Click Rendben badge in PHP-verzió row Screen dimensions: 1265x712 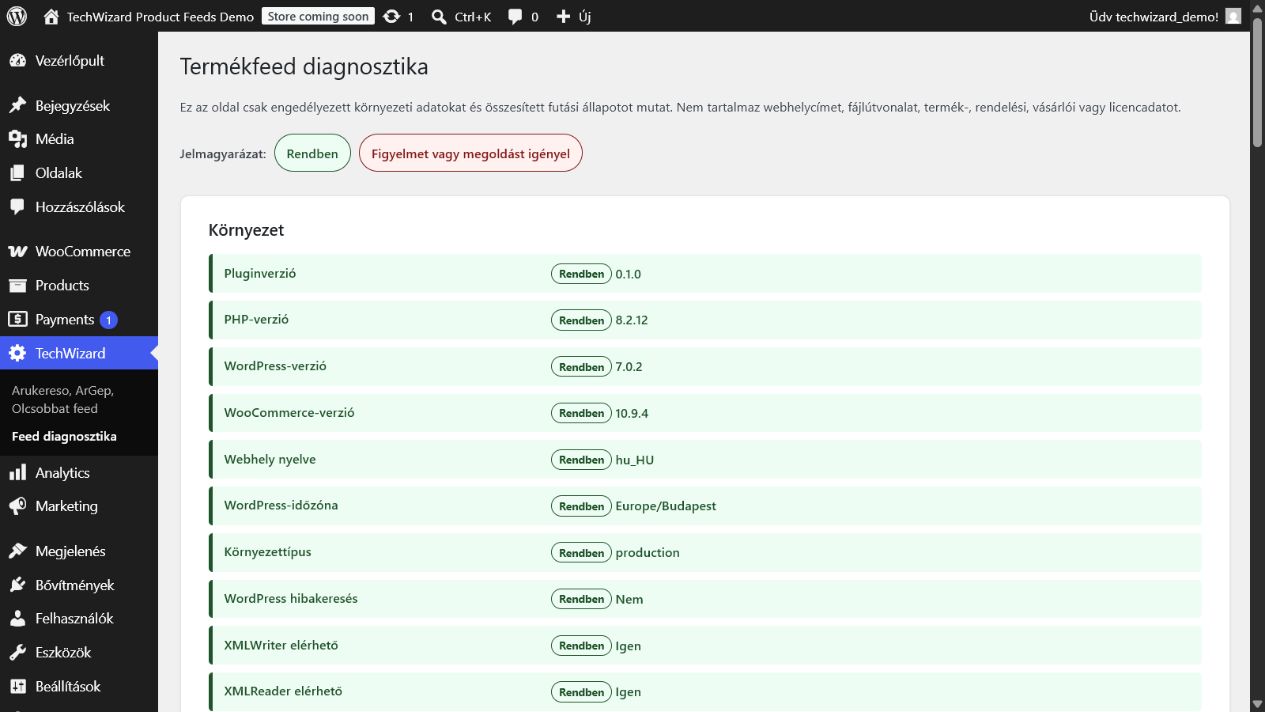coord(581,321)
